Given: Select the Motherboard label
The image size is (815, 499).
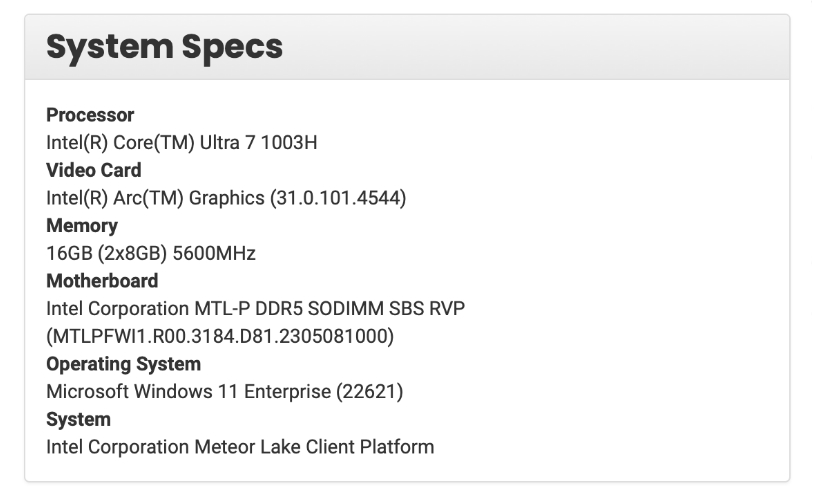Looking at the screenshot, I should 102,281.
